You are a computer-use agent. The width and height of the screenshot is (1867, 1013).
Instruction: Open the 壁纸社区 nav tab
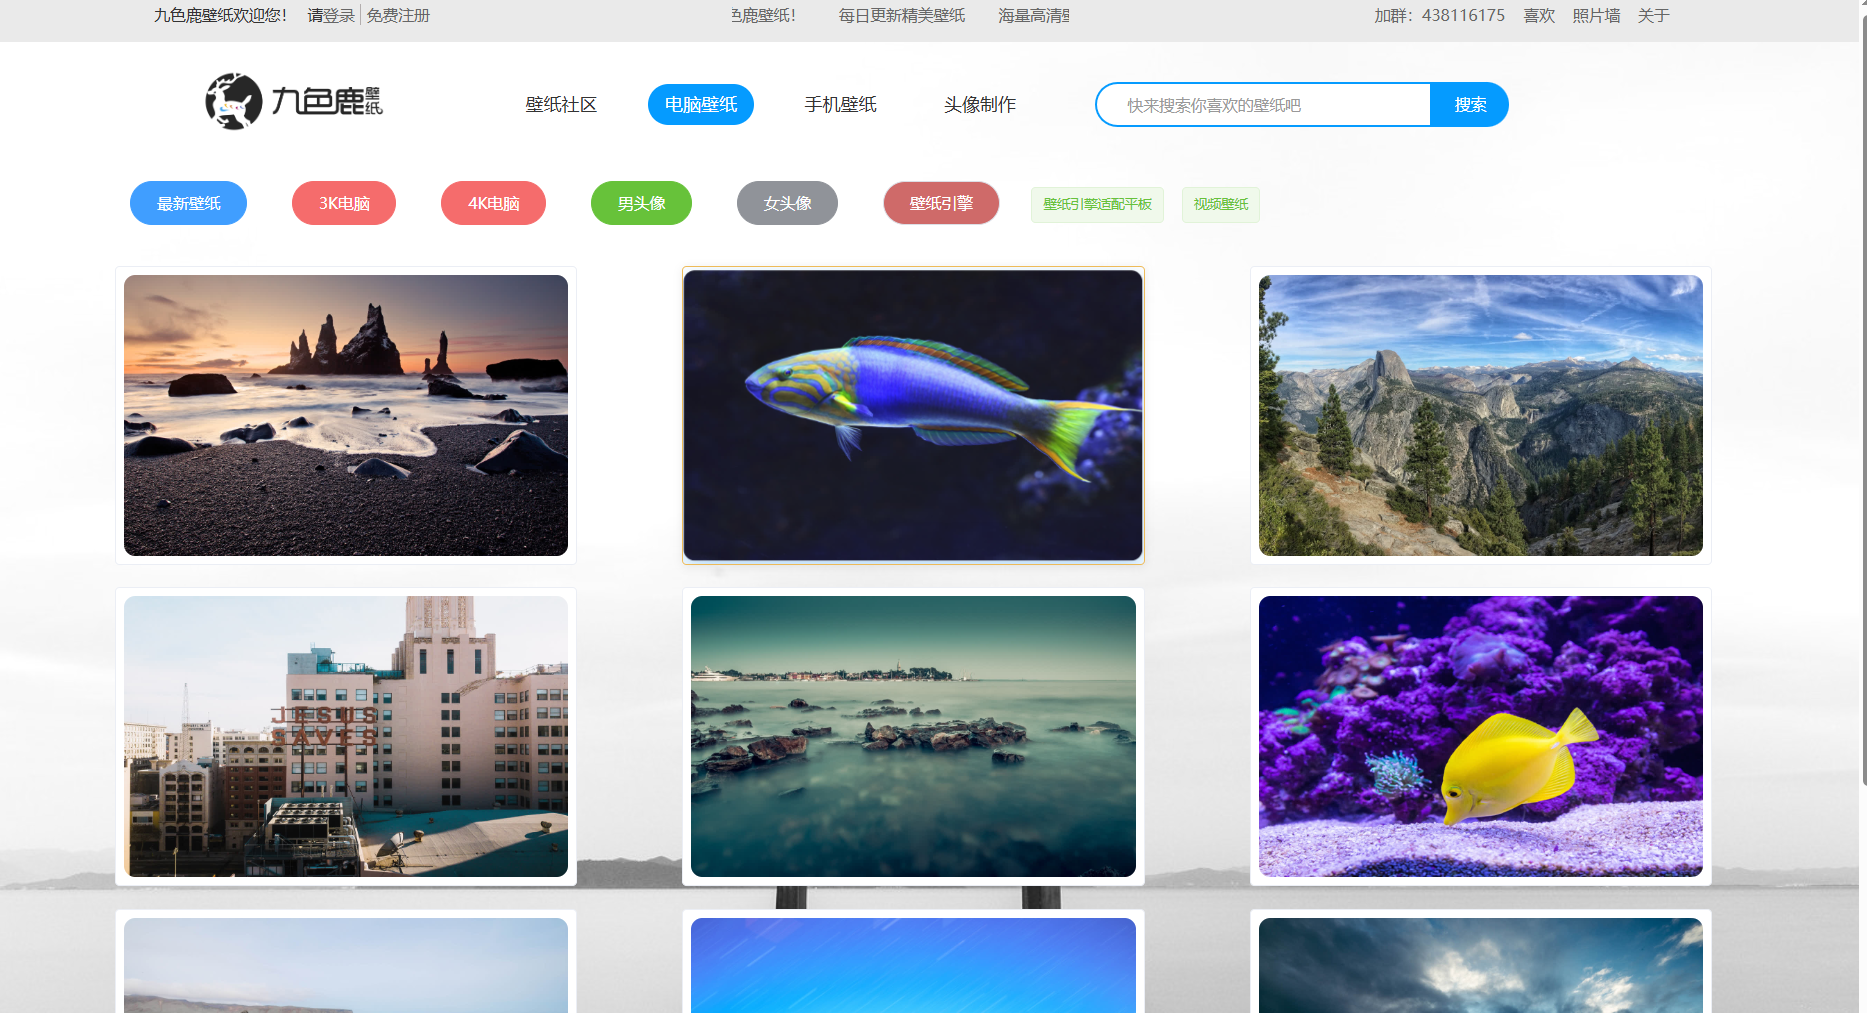[x=561, y=105]
